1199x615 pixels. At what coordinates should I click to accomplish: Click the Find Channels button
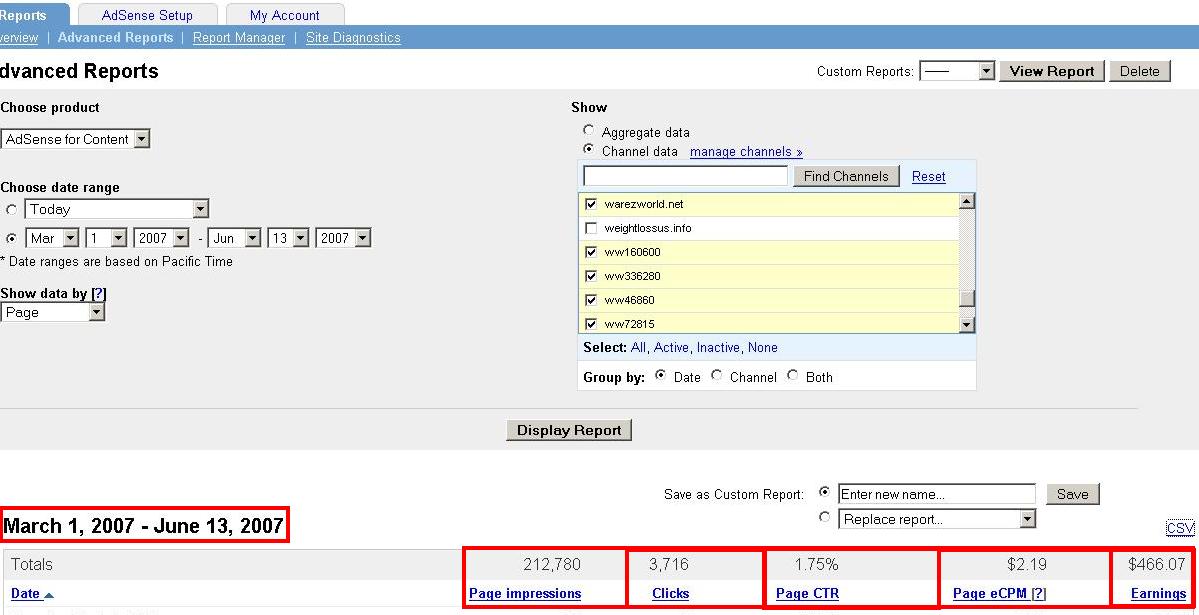point(846,176)
